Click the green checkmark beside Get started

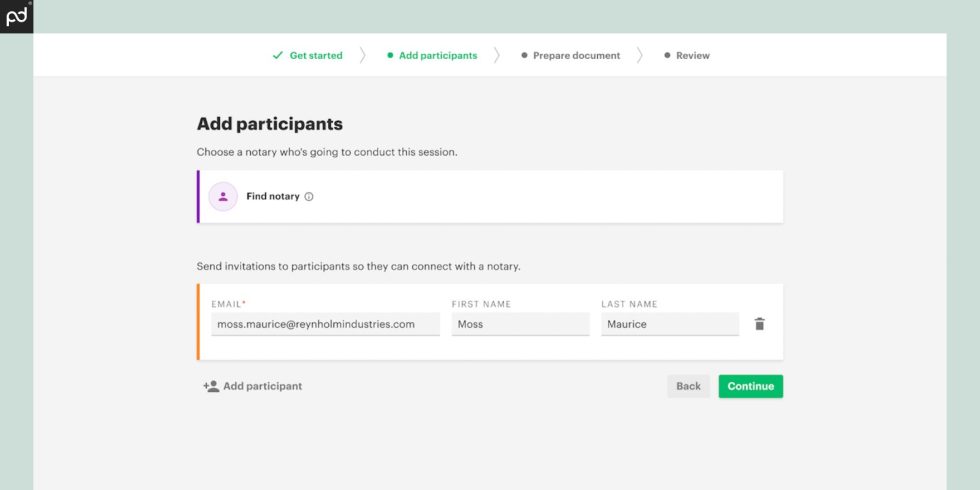coord(278,56)
